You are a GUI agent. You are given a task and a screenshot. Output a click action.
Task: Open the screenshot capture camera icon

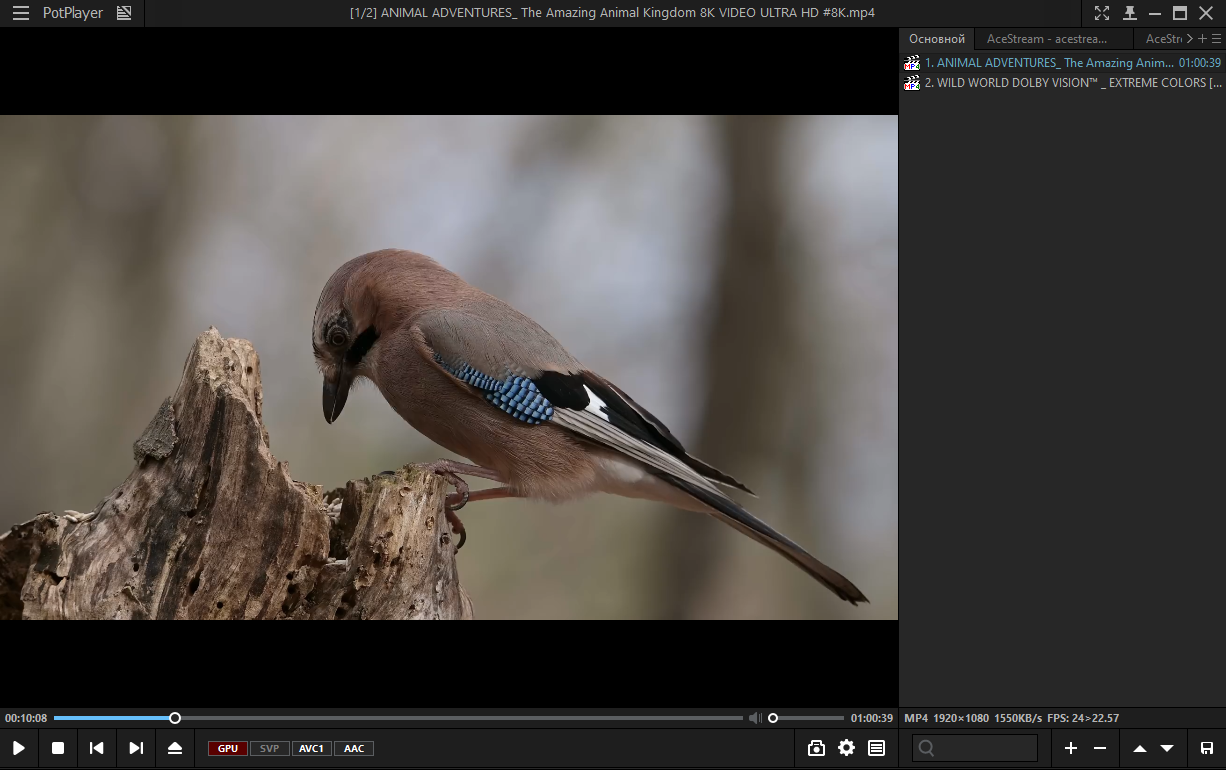pos(816,748)
